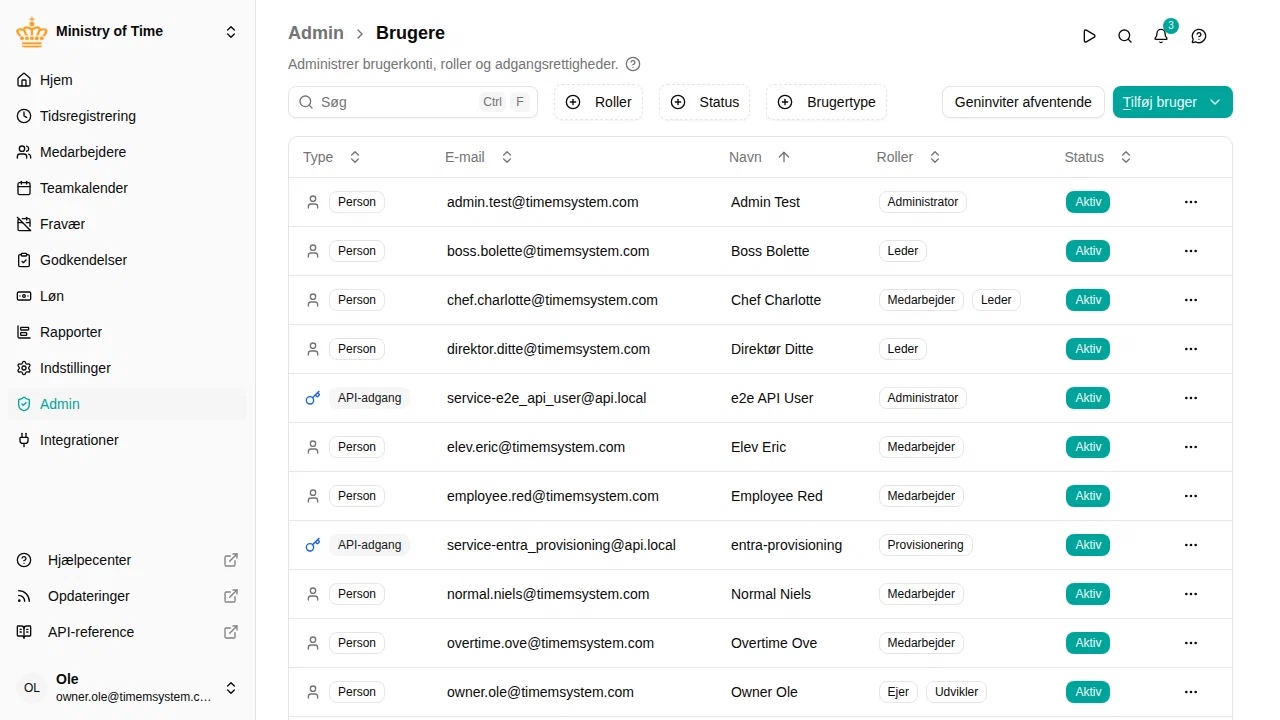1280x720 pixels.
Task: Open the help chat icon in header
Action: coord(1199,36)
